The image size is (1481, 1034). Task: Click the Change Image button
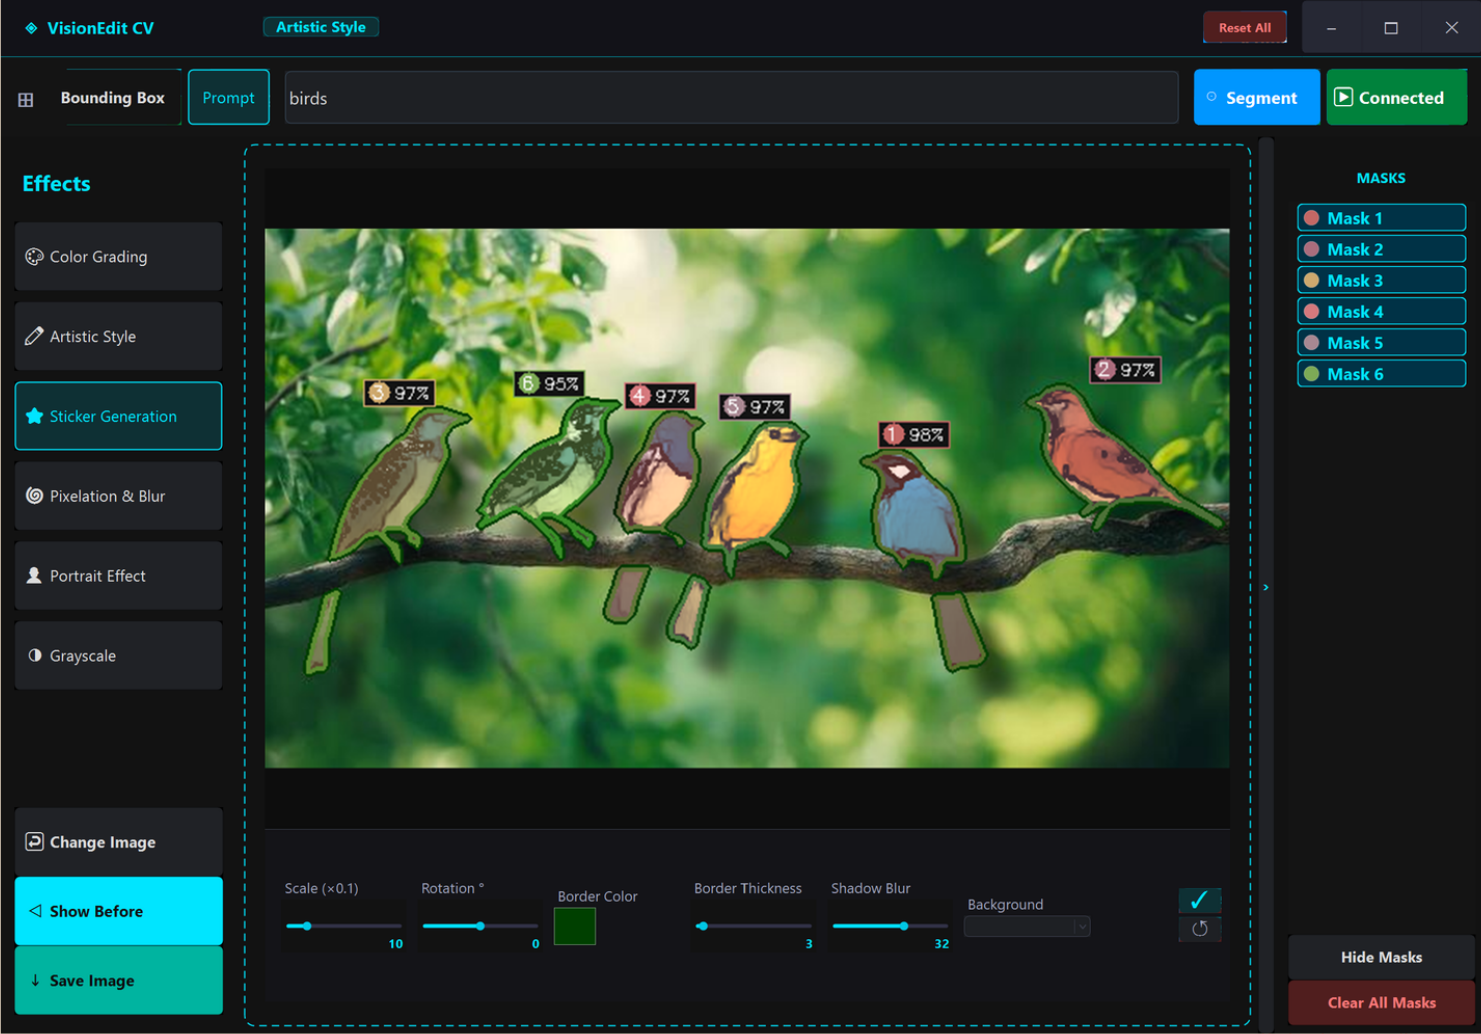118,842
